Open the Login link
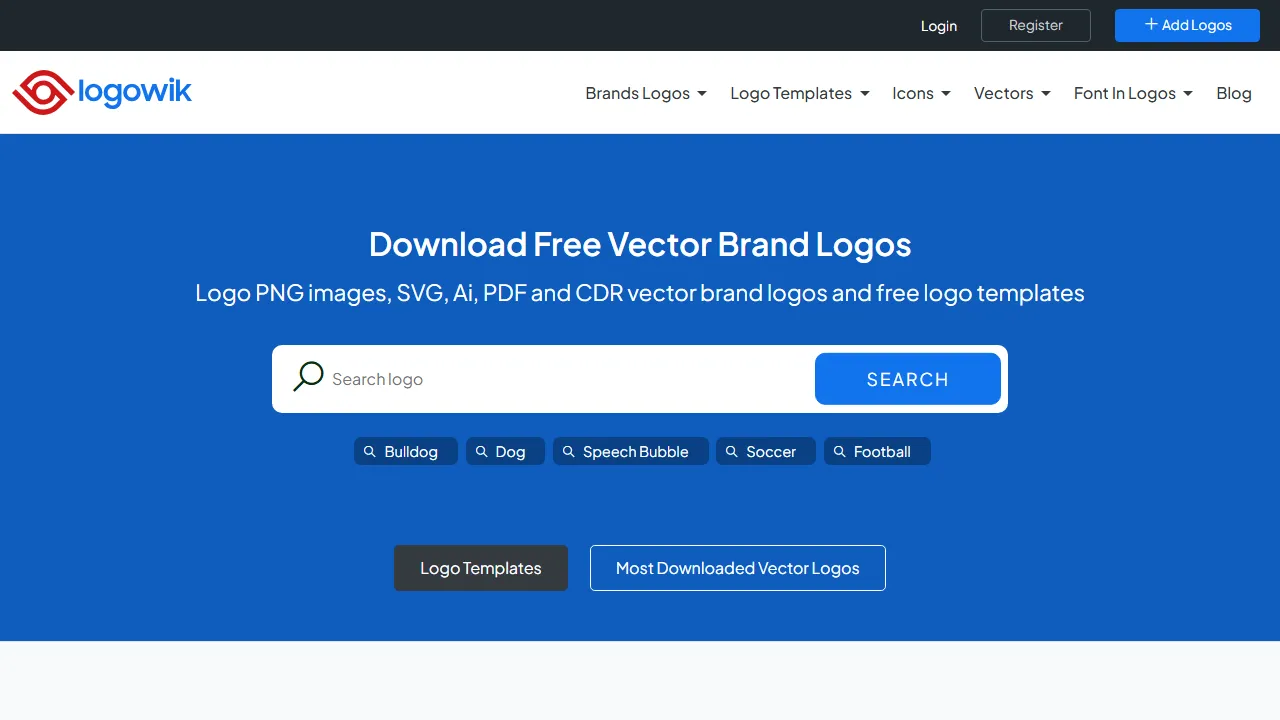Viewport: 1280px width, 720px height. (939, 26)
